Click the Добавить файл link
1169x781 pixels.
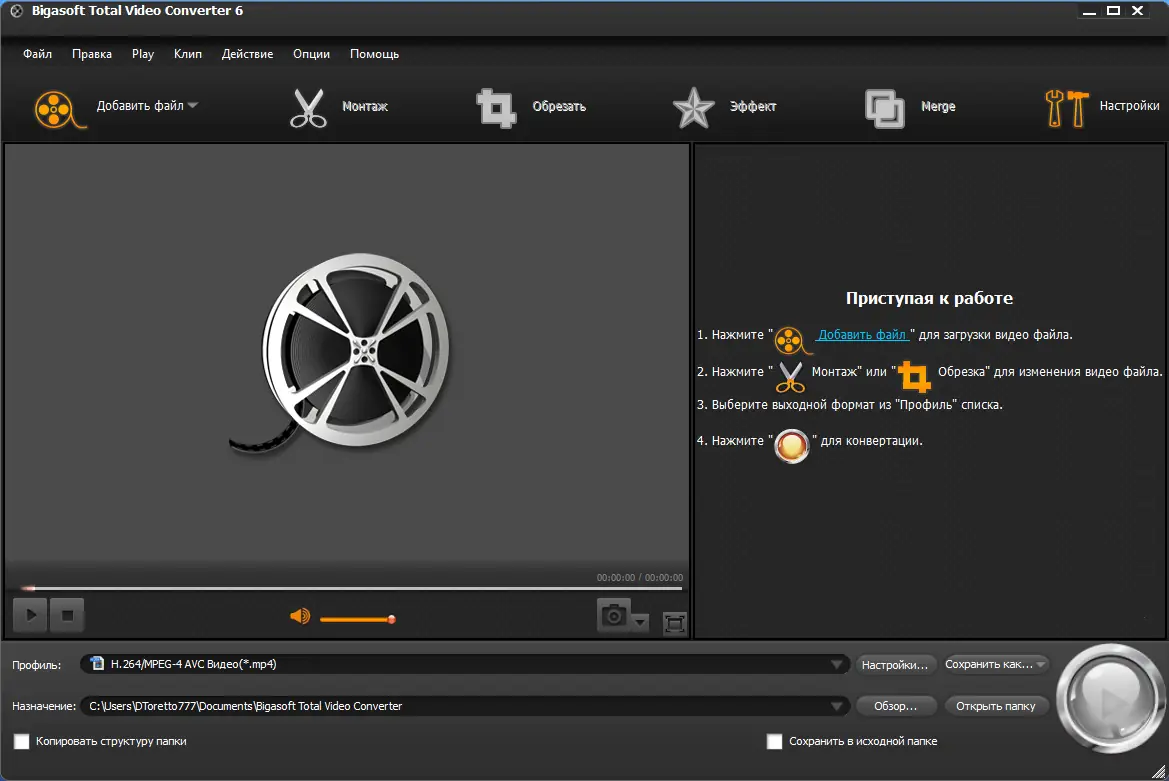tap(861, 334)
